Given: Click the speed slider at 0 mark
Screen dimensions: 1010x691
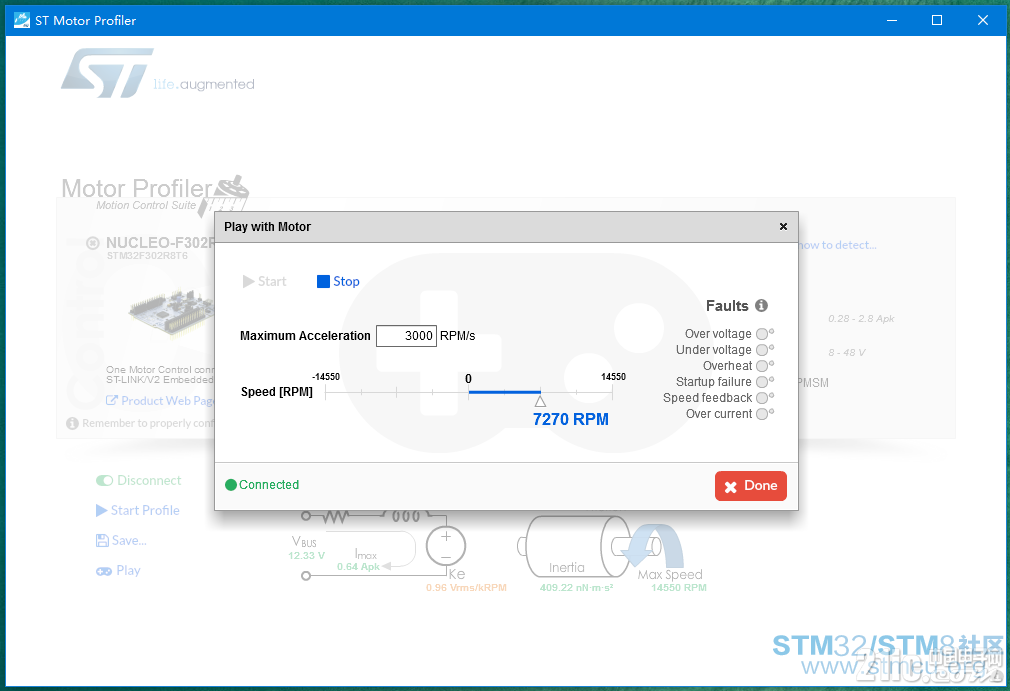Looking at the screenshot, I should coord(468,392).
